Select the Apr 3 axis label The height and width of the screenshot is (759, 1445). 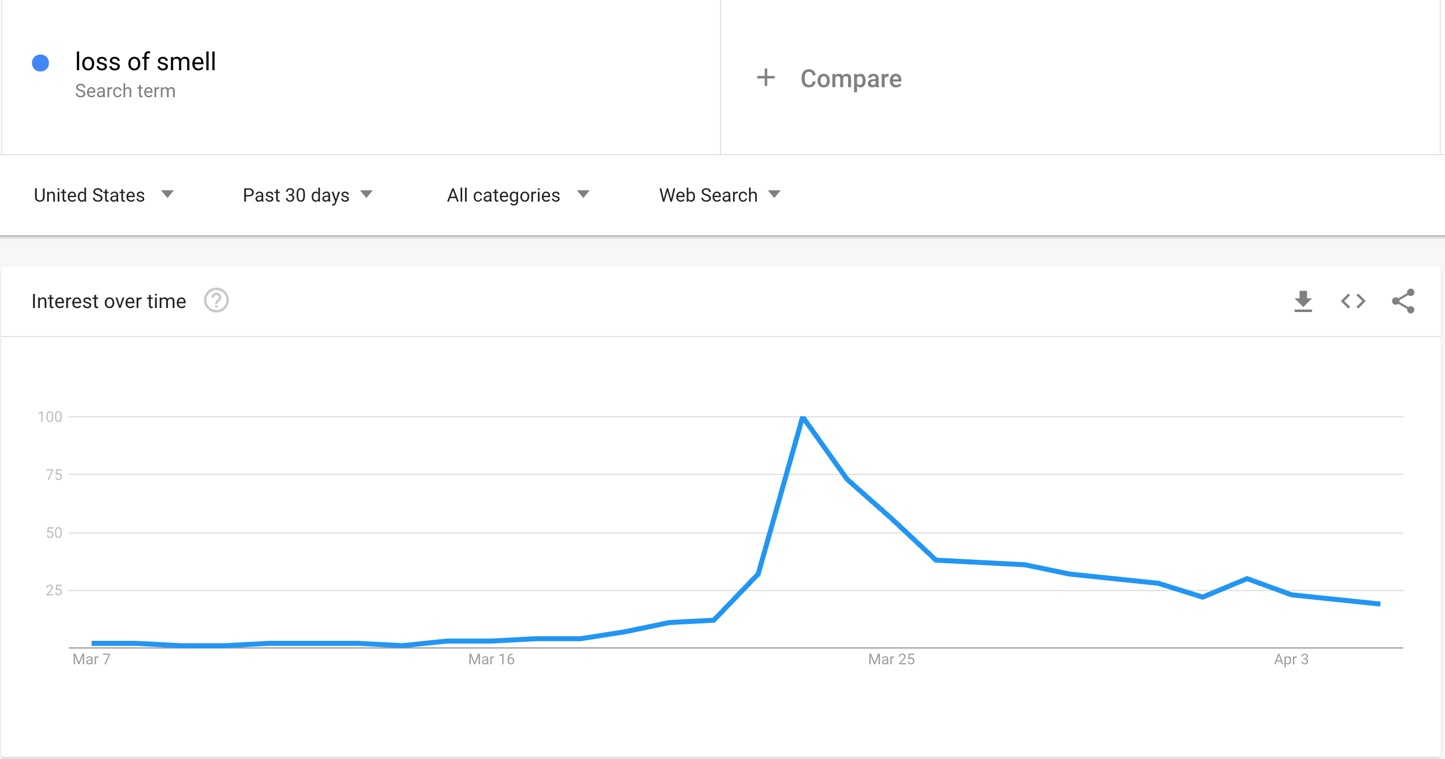(x=1291, y=659)
